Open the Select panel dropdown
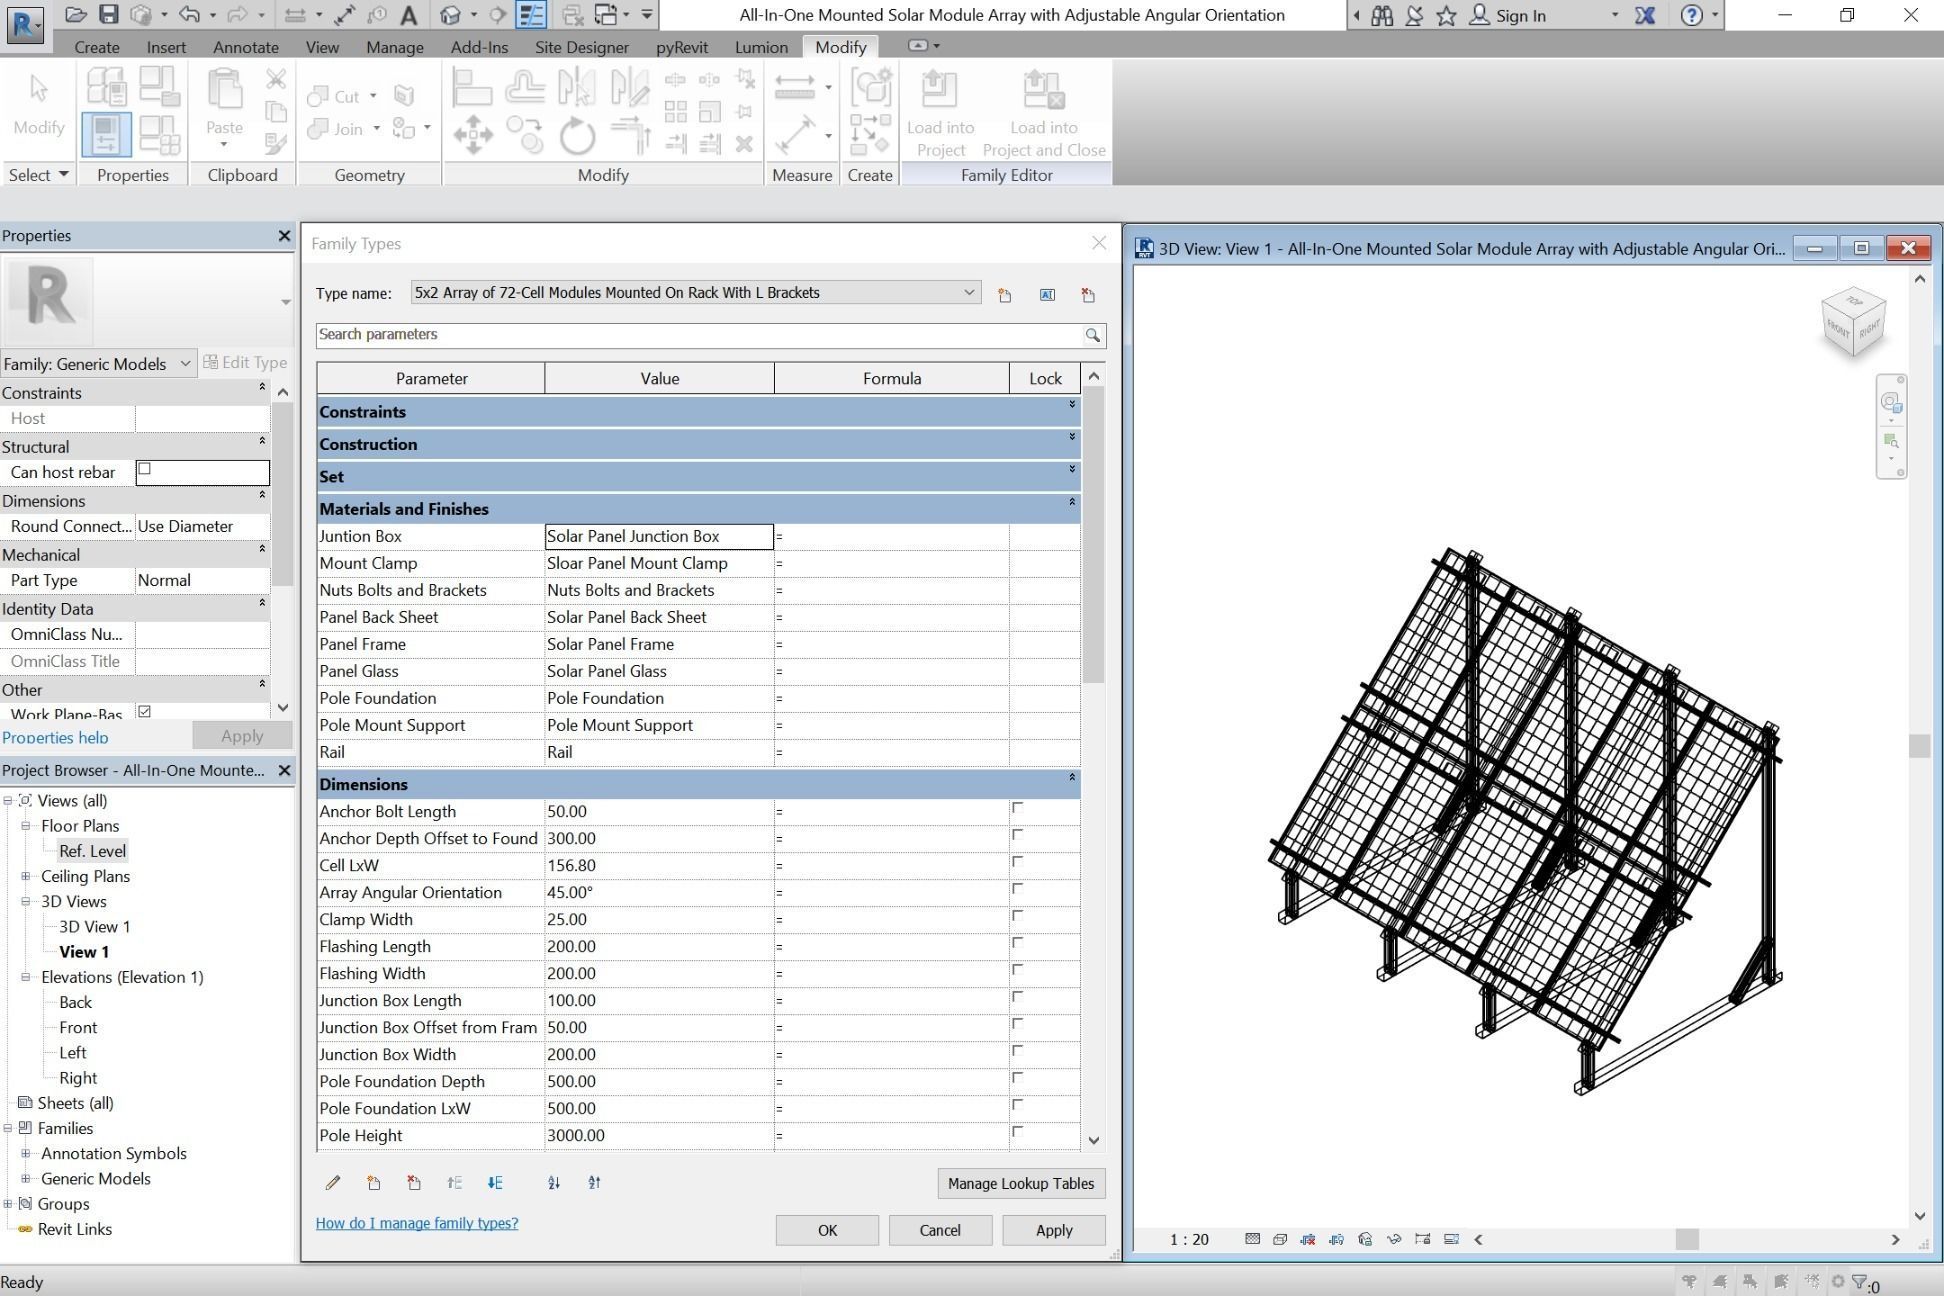The image size is (1944, 1296). click(39, 175)
